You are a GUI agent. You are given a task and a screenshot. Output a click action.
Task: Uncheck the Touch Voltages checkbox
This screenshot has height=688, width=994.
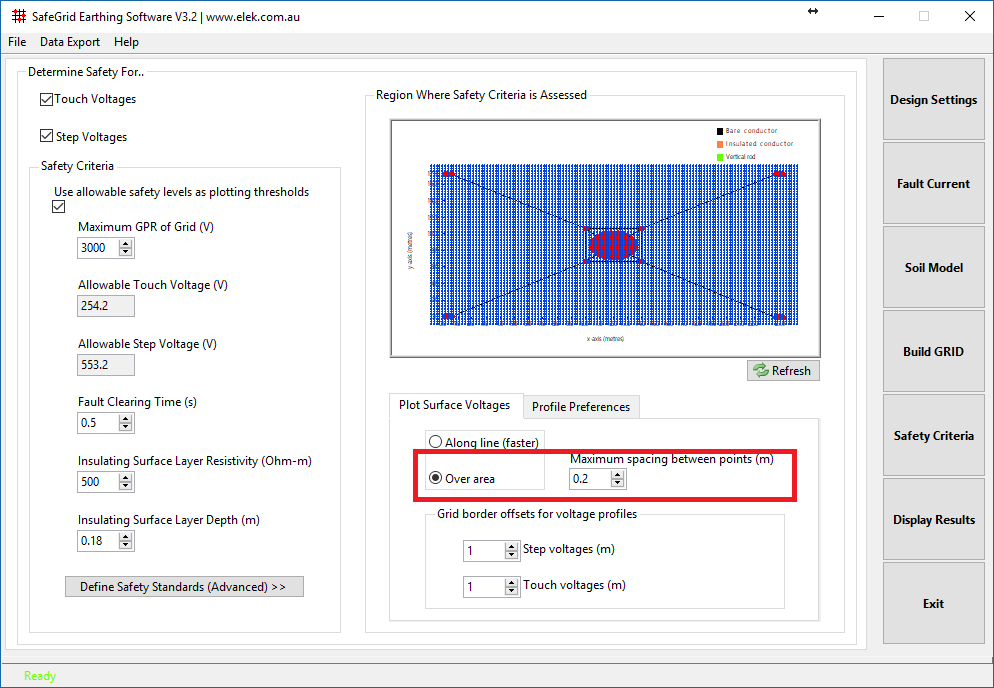point(45,98)
